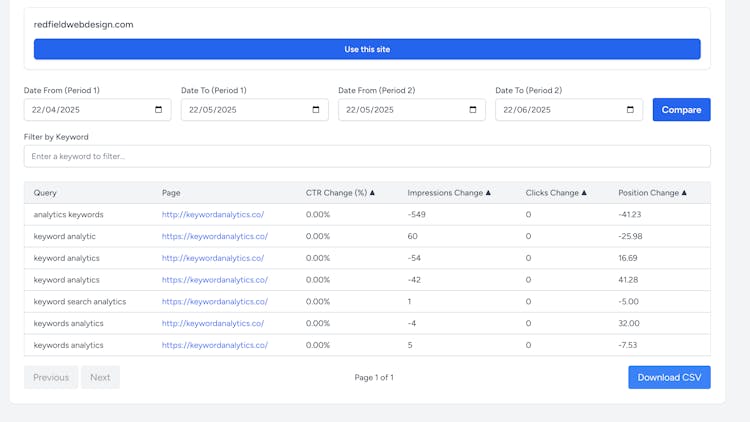Click the Use this site button
Viewport: 750px width, 422px height.
tap(367, 49)
